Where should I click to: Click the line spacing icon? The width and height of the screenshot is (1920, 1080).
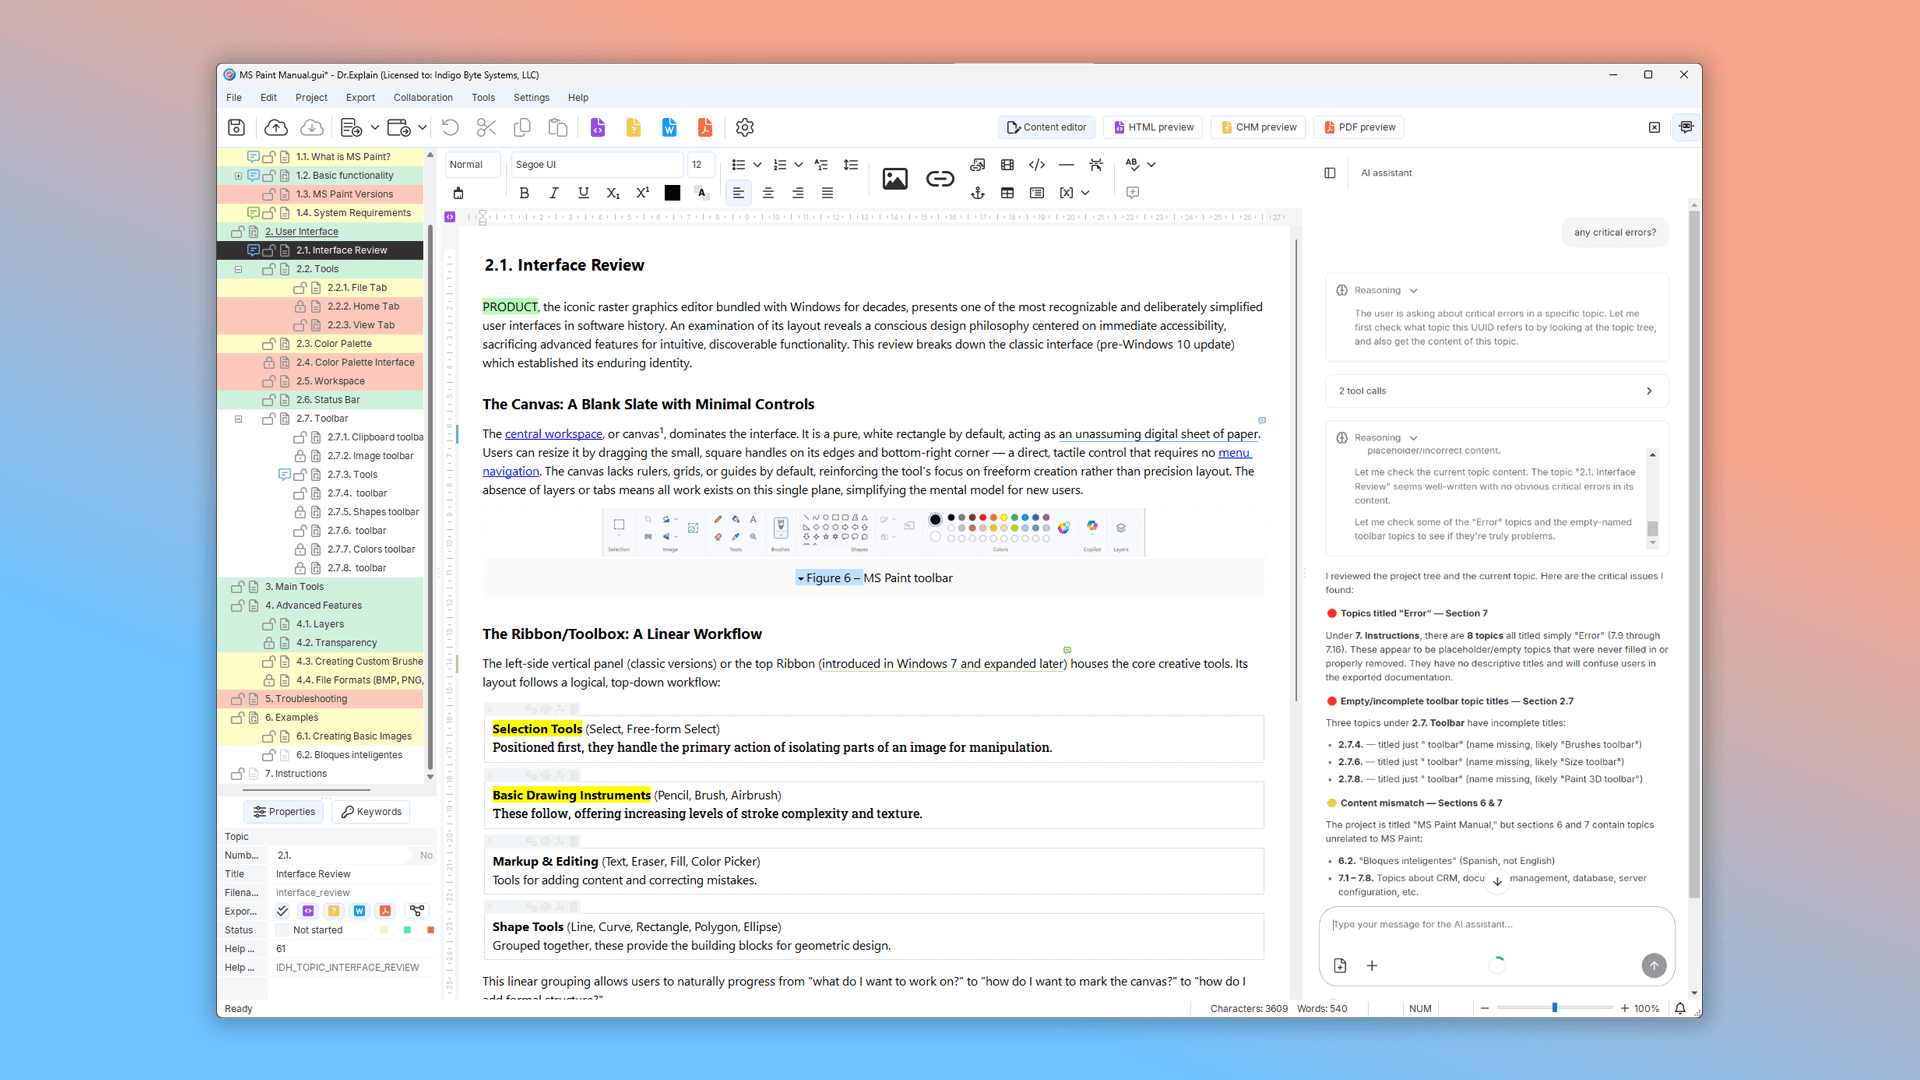(851, 165)
